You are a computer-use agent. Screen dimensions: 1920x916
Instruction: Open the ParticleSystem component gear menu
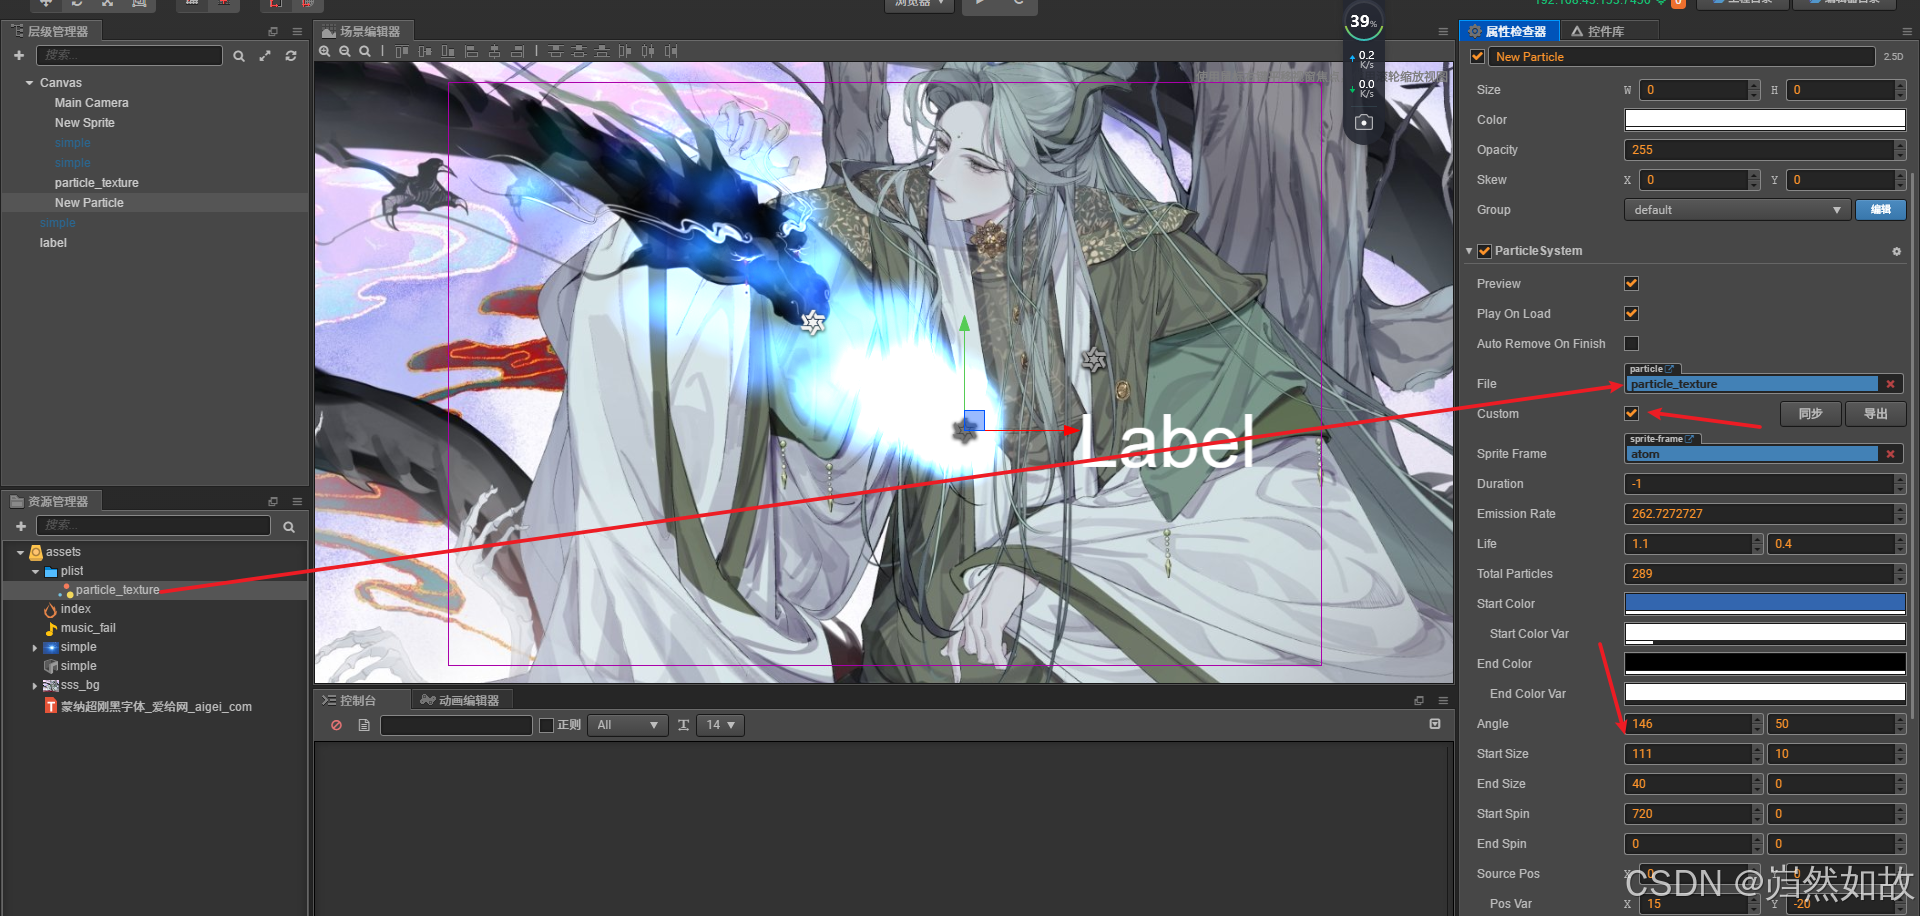coord(1896,251)
